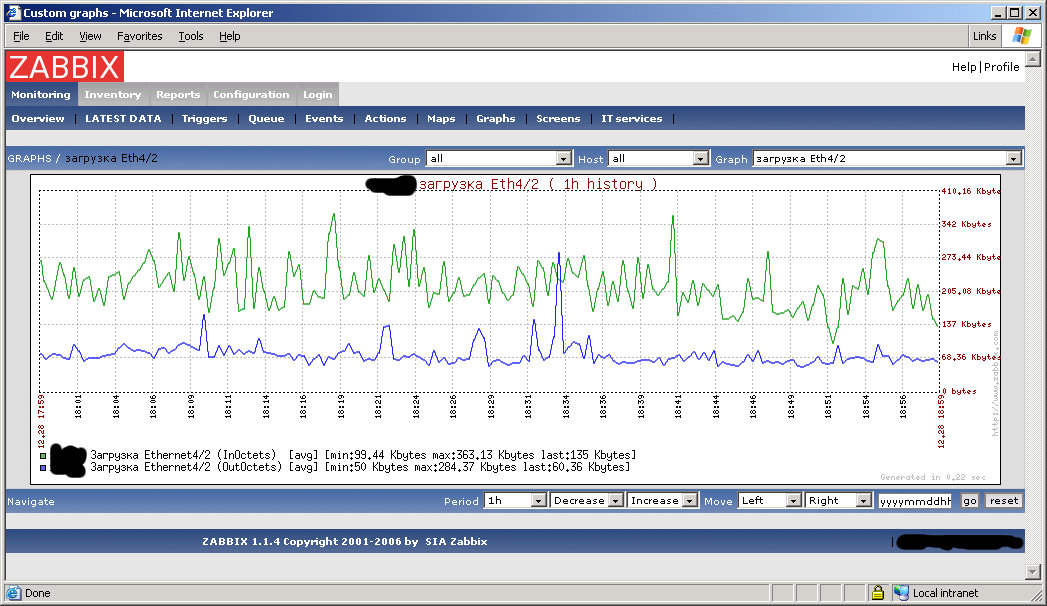Click Links toolbar label
The height and width of the screenshot is (606, 1047).
[x=984, y=36]
